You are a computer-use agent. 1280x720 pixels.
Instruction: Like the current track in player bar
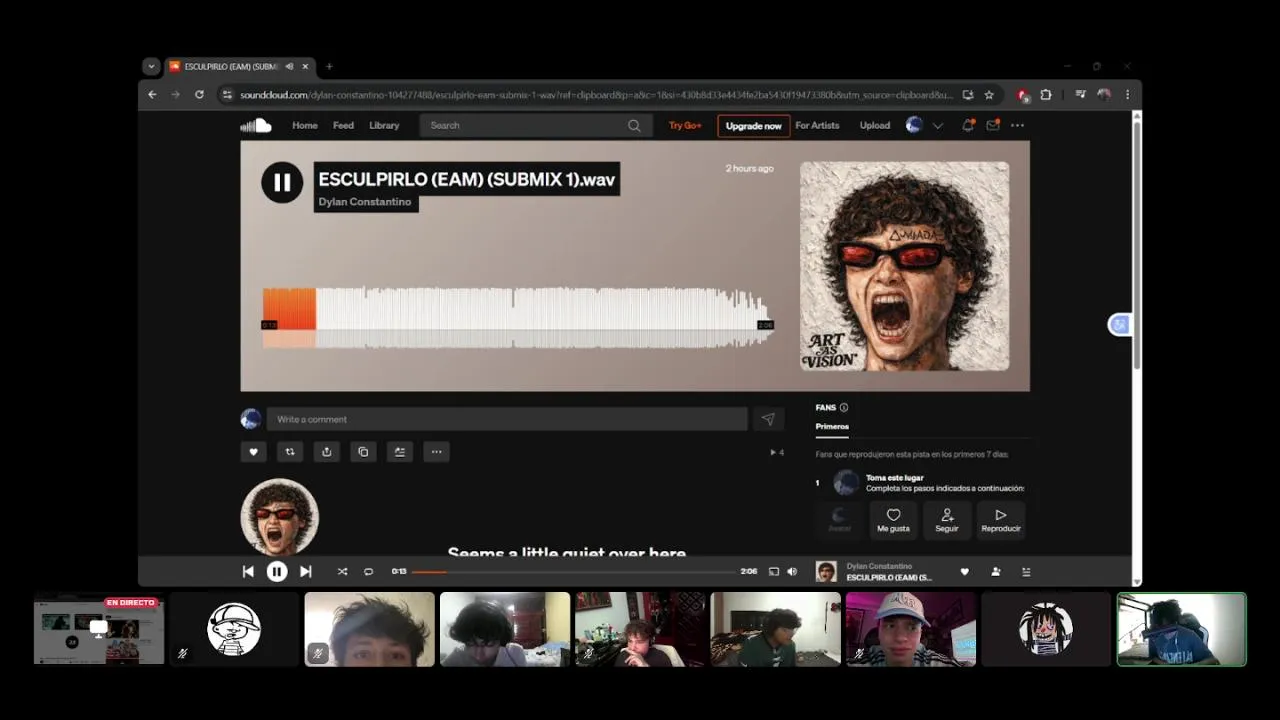[x=965, y=572]
